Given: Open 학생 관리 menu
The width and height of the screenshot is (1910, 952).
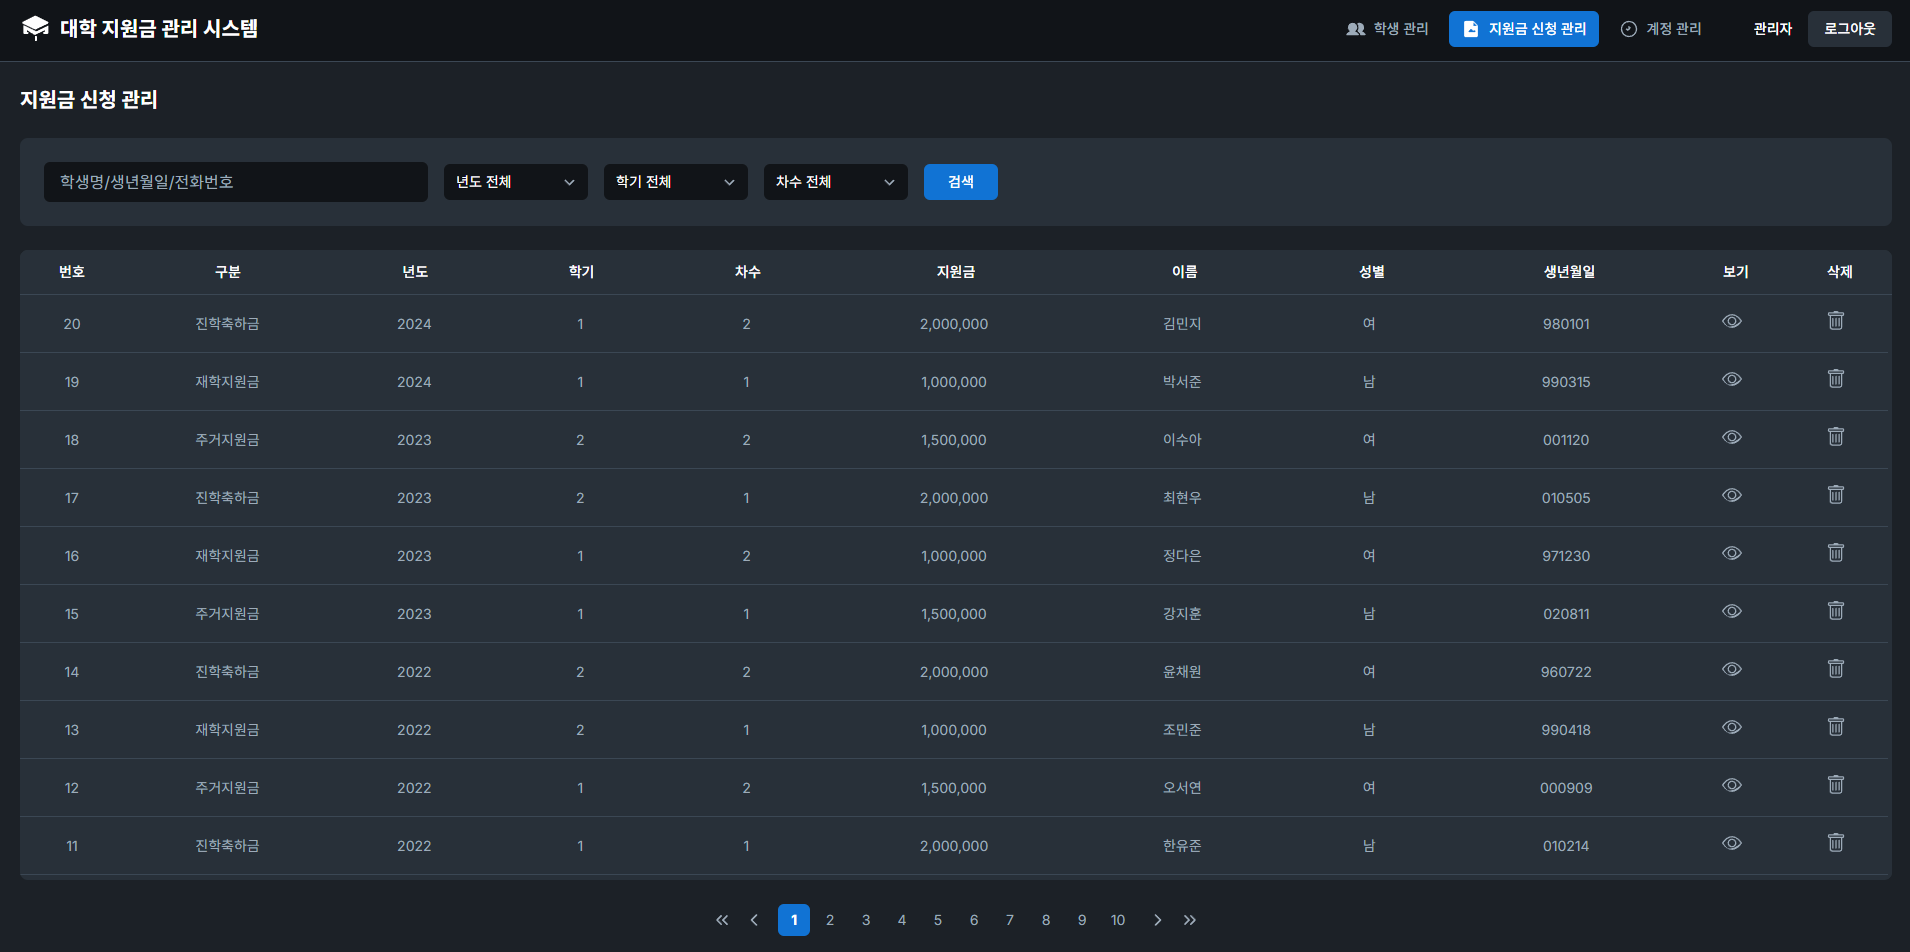Looking at the screenshot, I should pos(1387,29).
